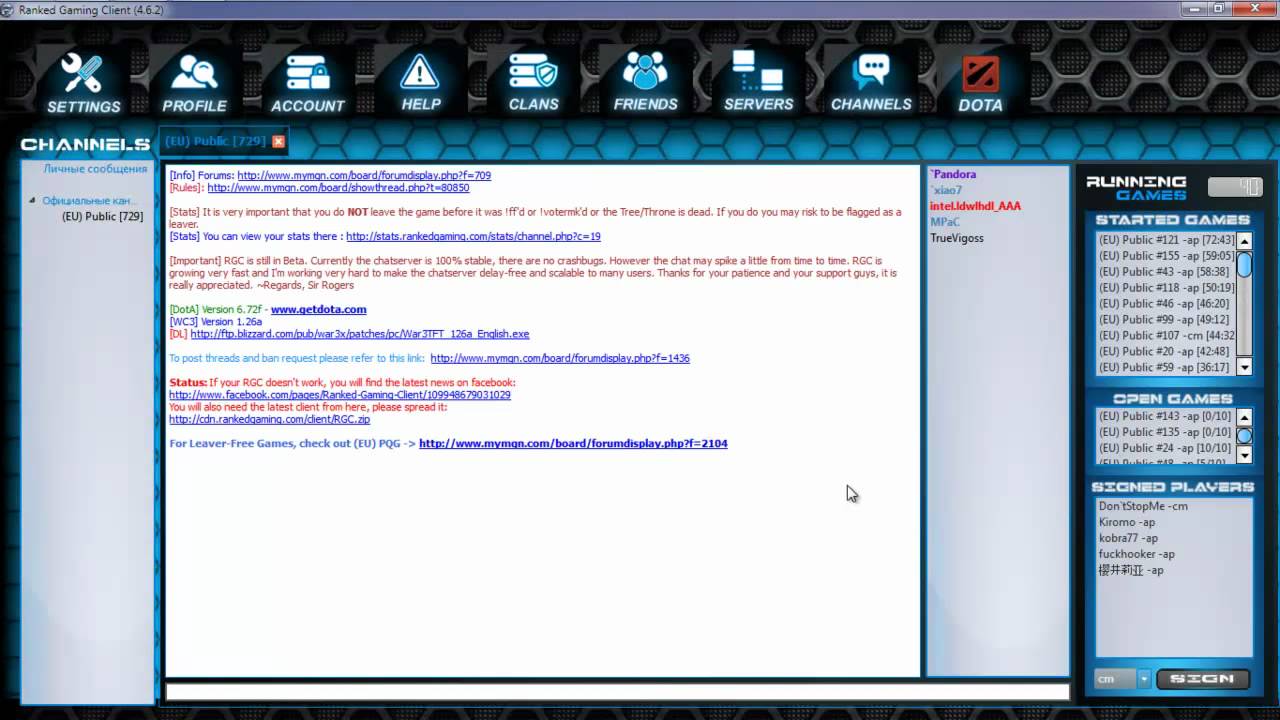Open the Rules showthread link
The height and width of the screenshot is (720, 1280).
(x=338, y=187)
